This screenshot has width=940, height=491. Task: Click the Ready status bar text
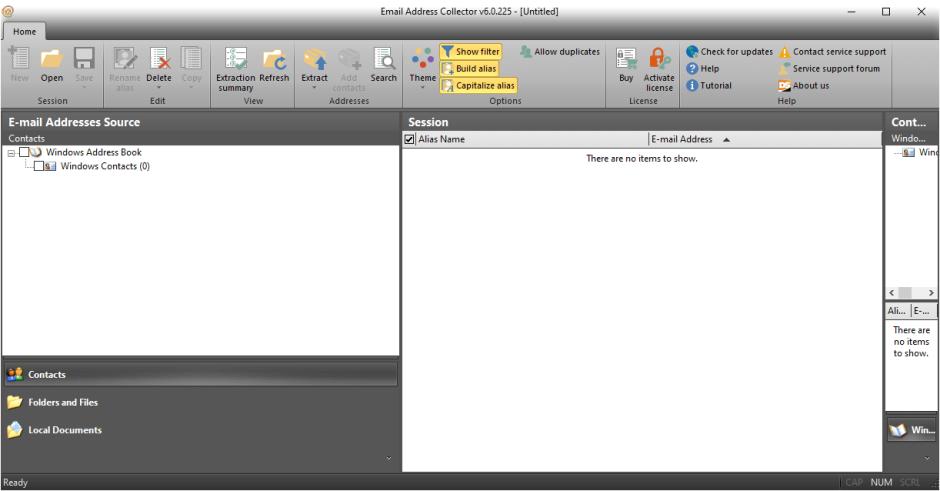coord(16,482)
